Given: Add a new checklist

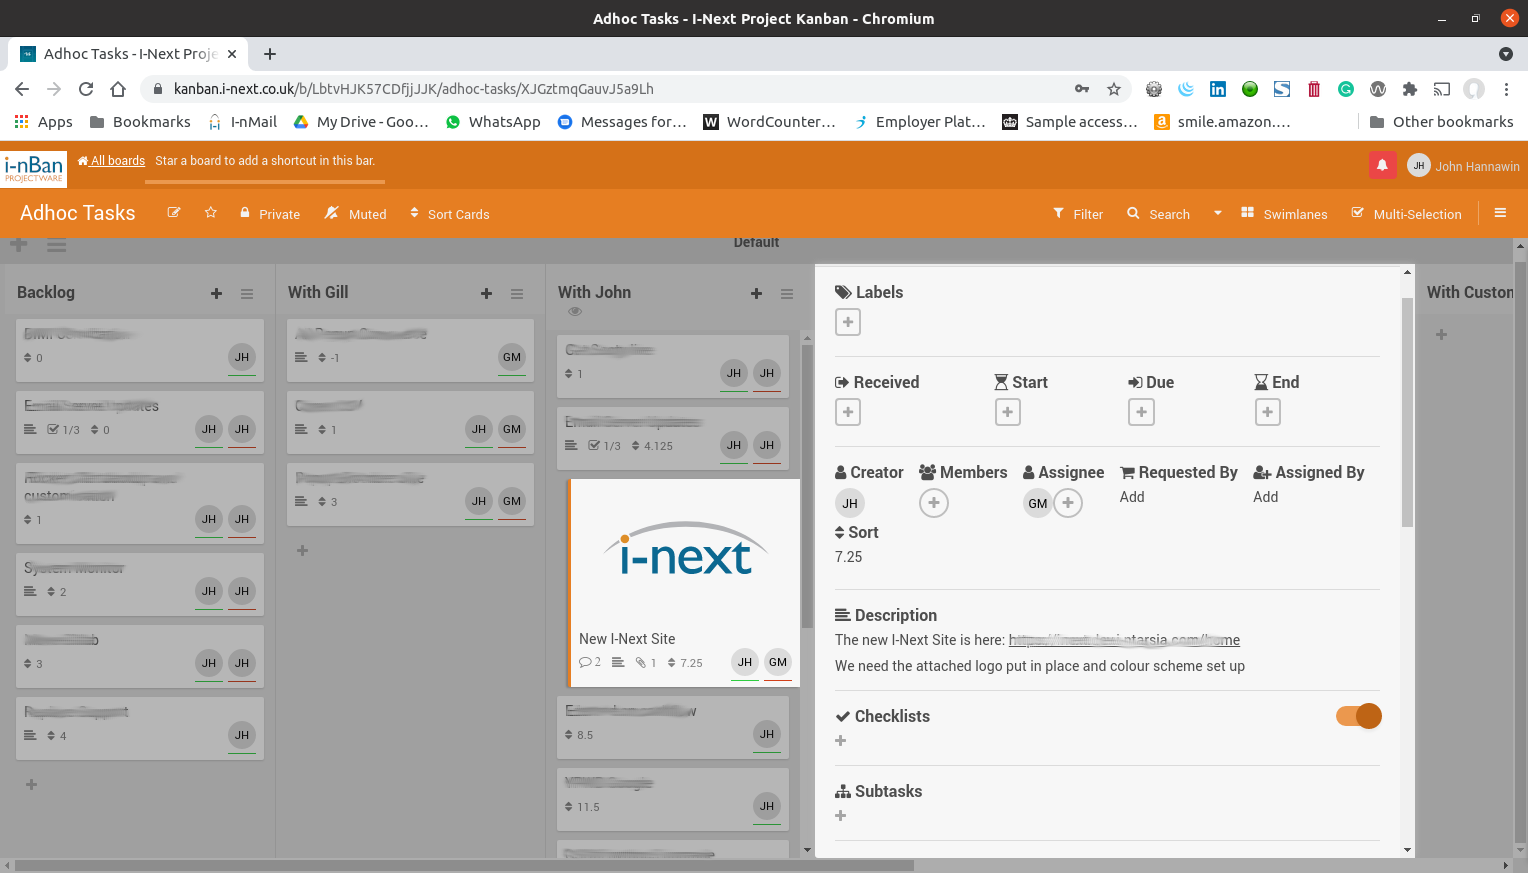Looking at the screenshot, I should click(x=841, y=741).
